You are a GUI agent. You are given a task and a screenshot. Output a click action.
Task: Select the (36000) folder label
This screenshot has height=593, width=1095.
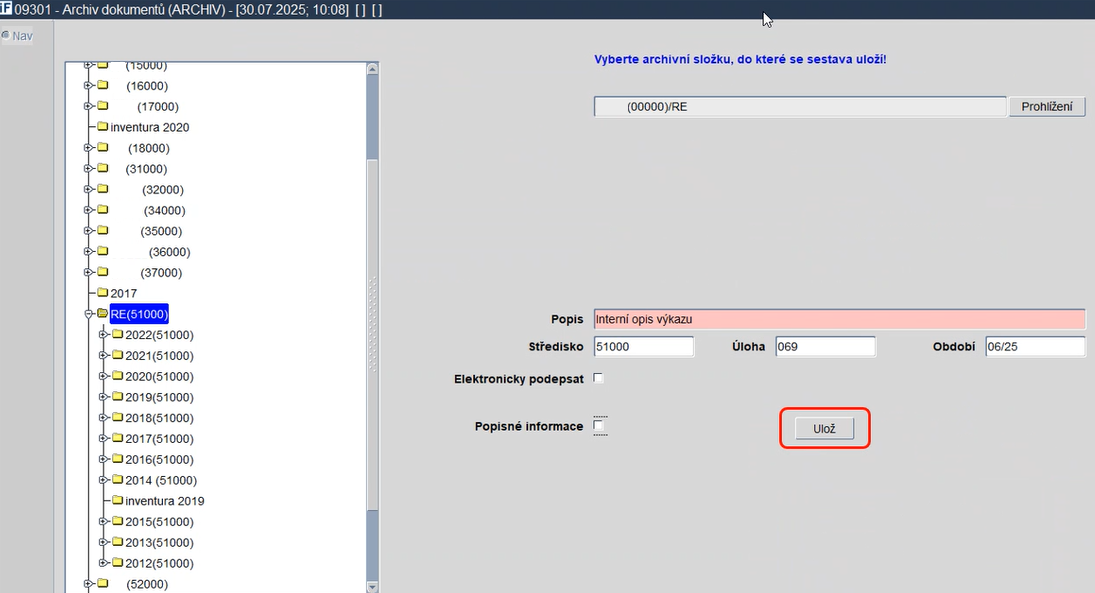pyautogui.click(x=170, y=251)
